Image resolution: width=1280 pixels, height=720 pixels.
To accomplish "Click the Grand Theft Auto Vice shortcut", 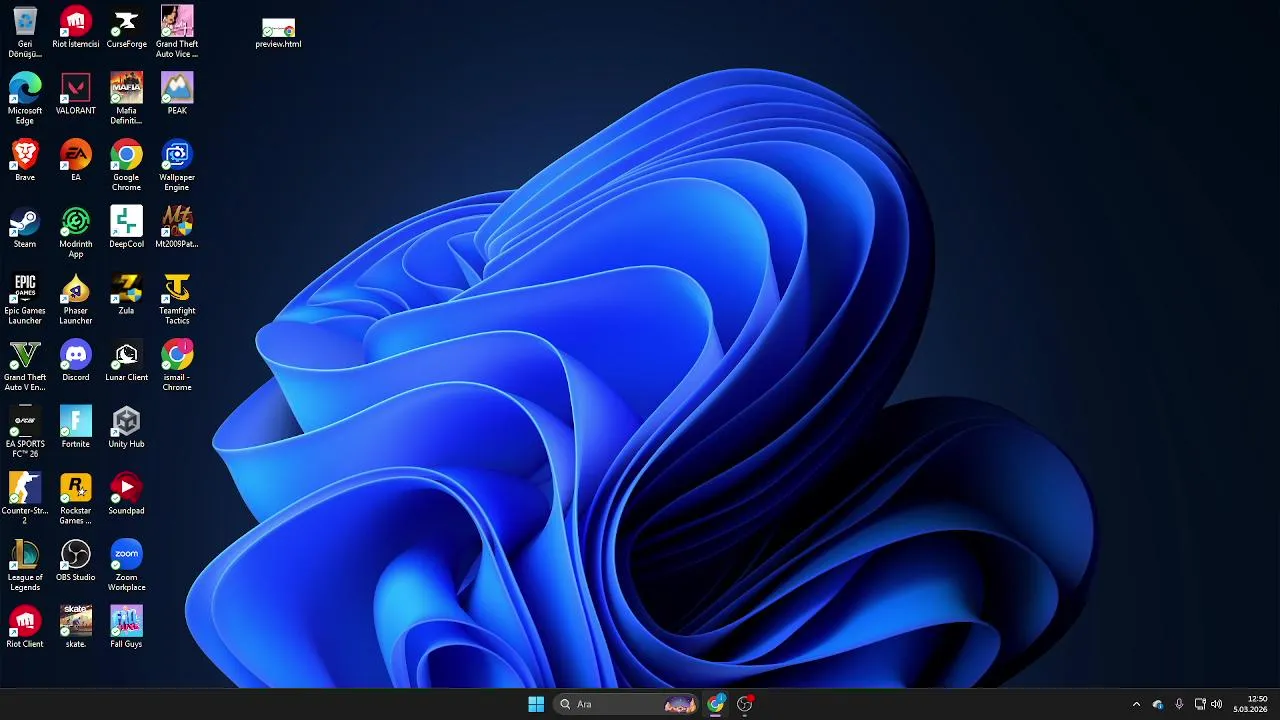I will 177,31.
